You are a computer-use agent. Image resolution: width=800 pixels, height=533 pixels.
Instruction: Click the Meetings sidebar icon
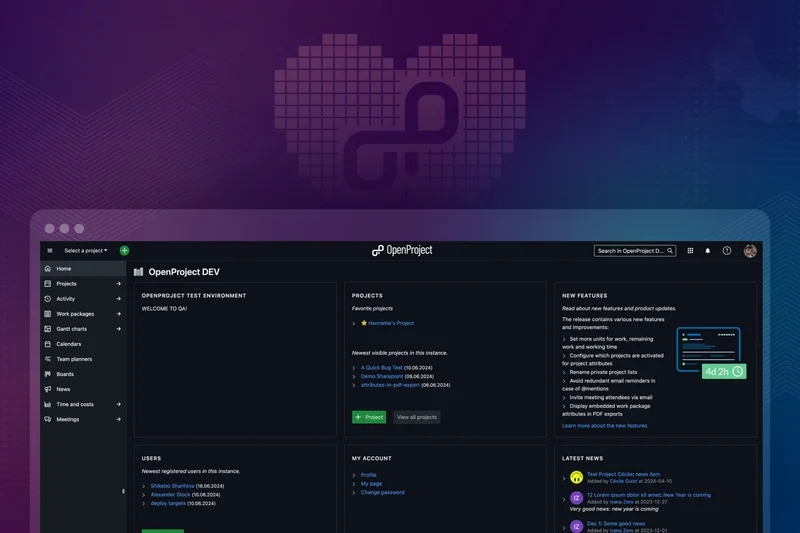(47, 419)
